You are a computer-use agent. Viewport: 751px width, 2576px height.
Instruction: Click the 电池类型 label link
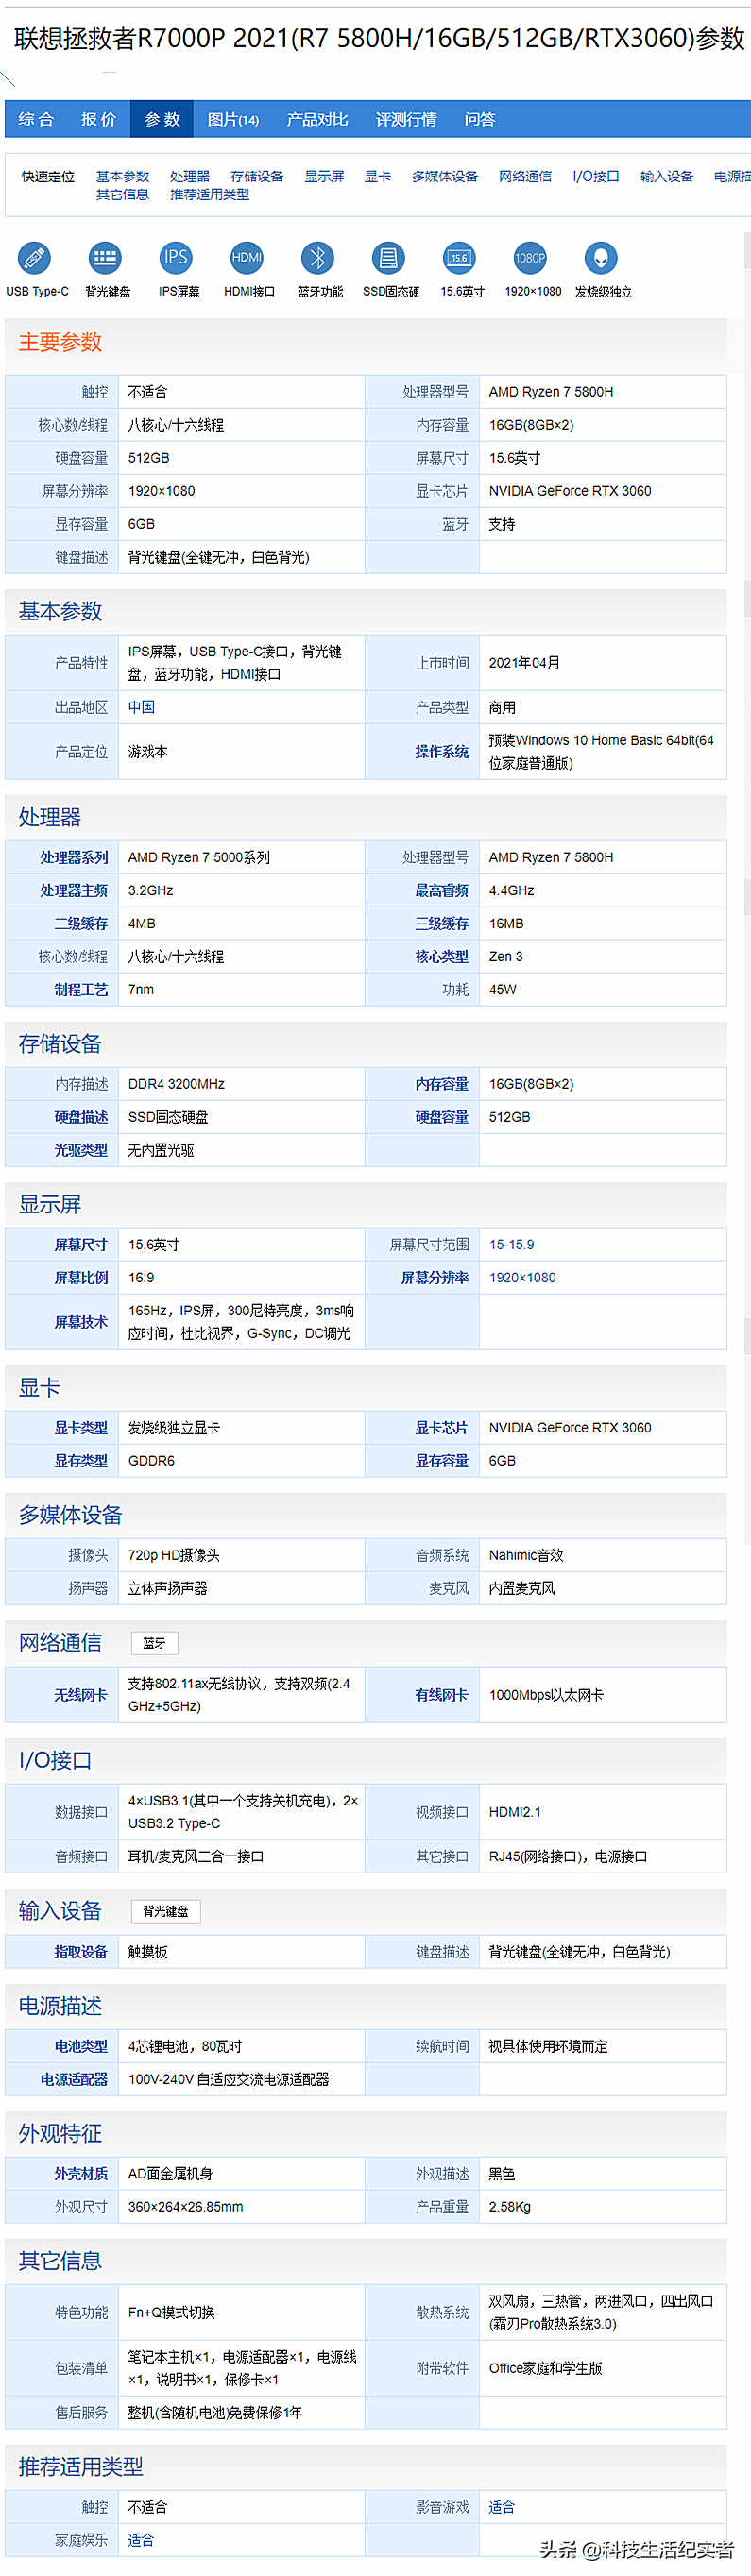(81, 2046)
